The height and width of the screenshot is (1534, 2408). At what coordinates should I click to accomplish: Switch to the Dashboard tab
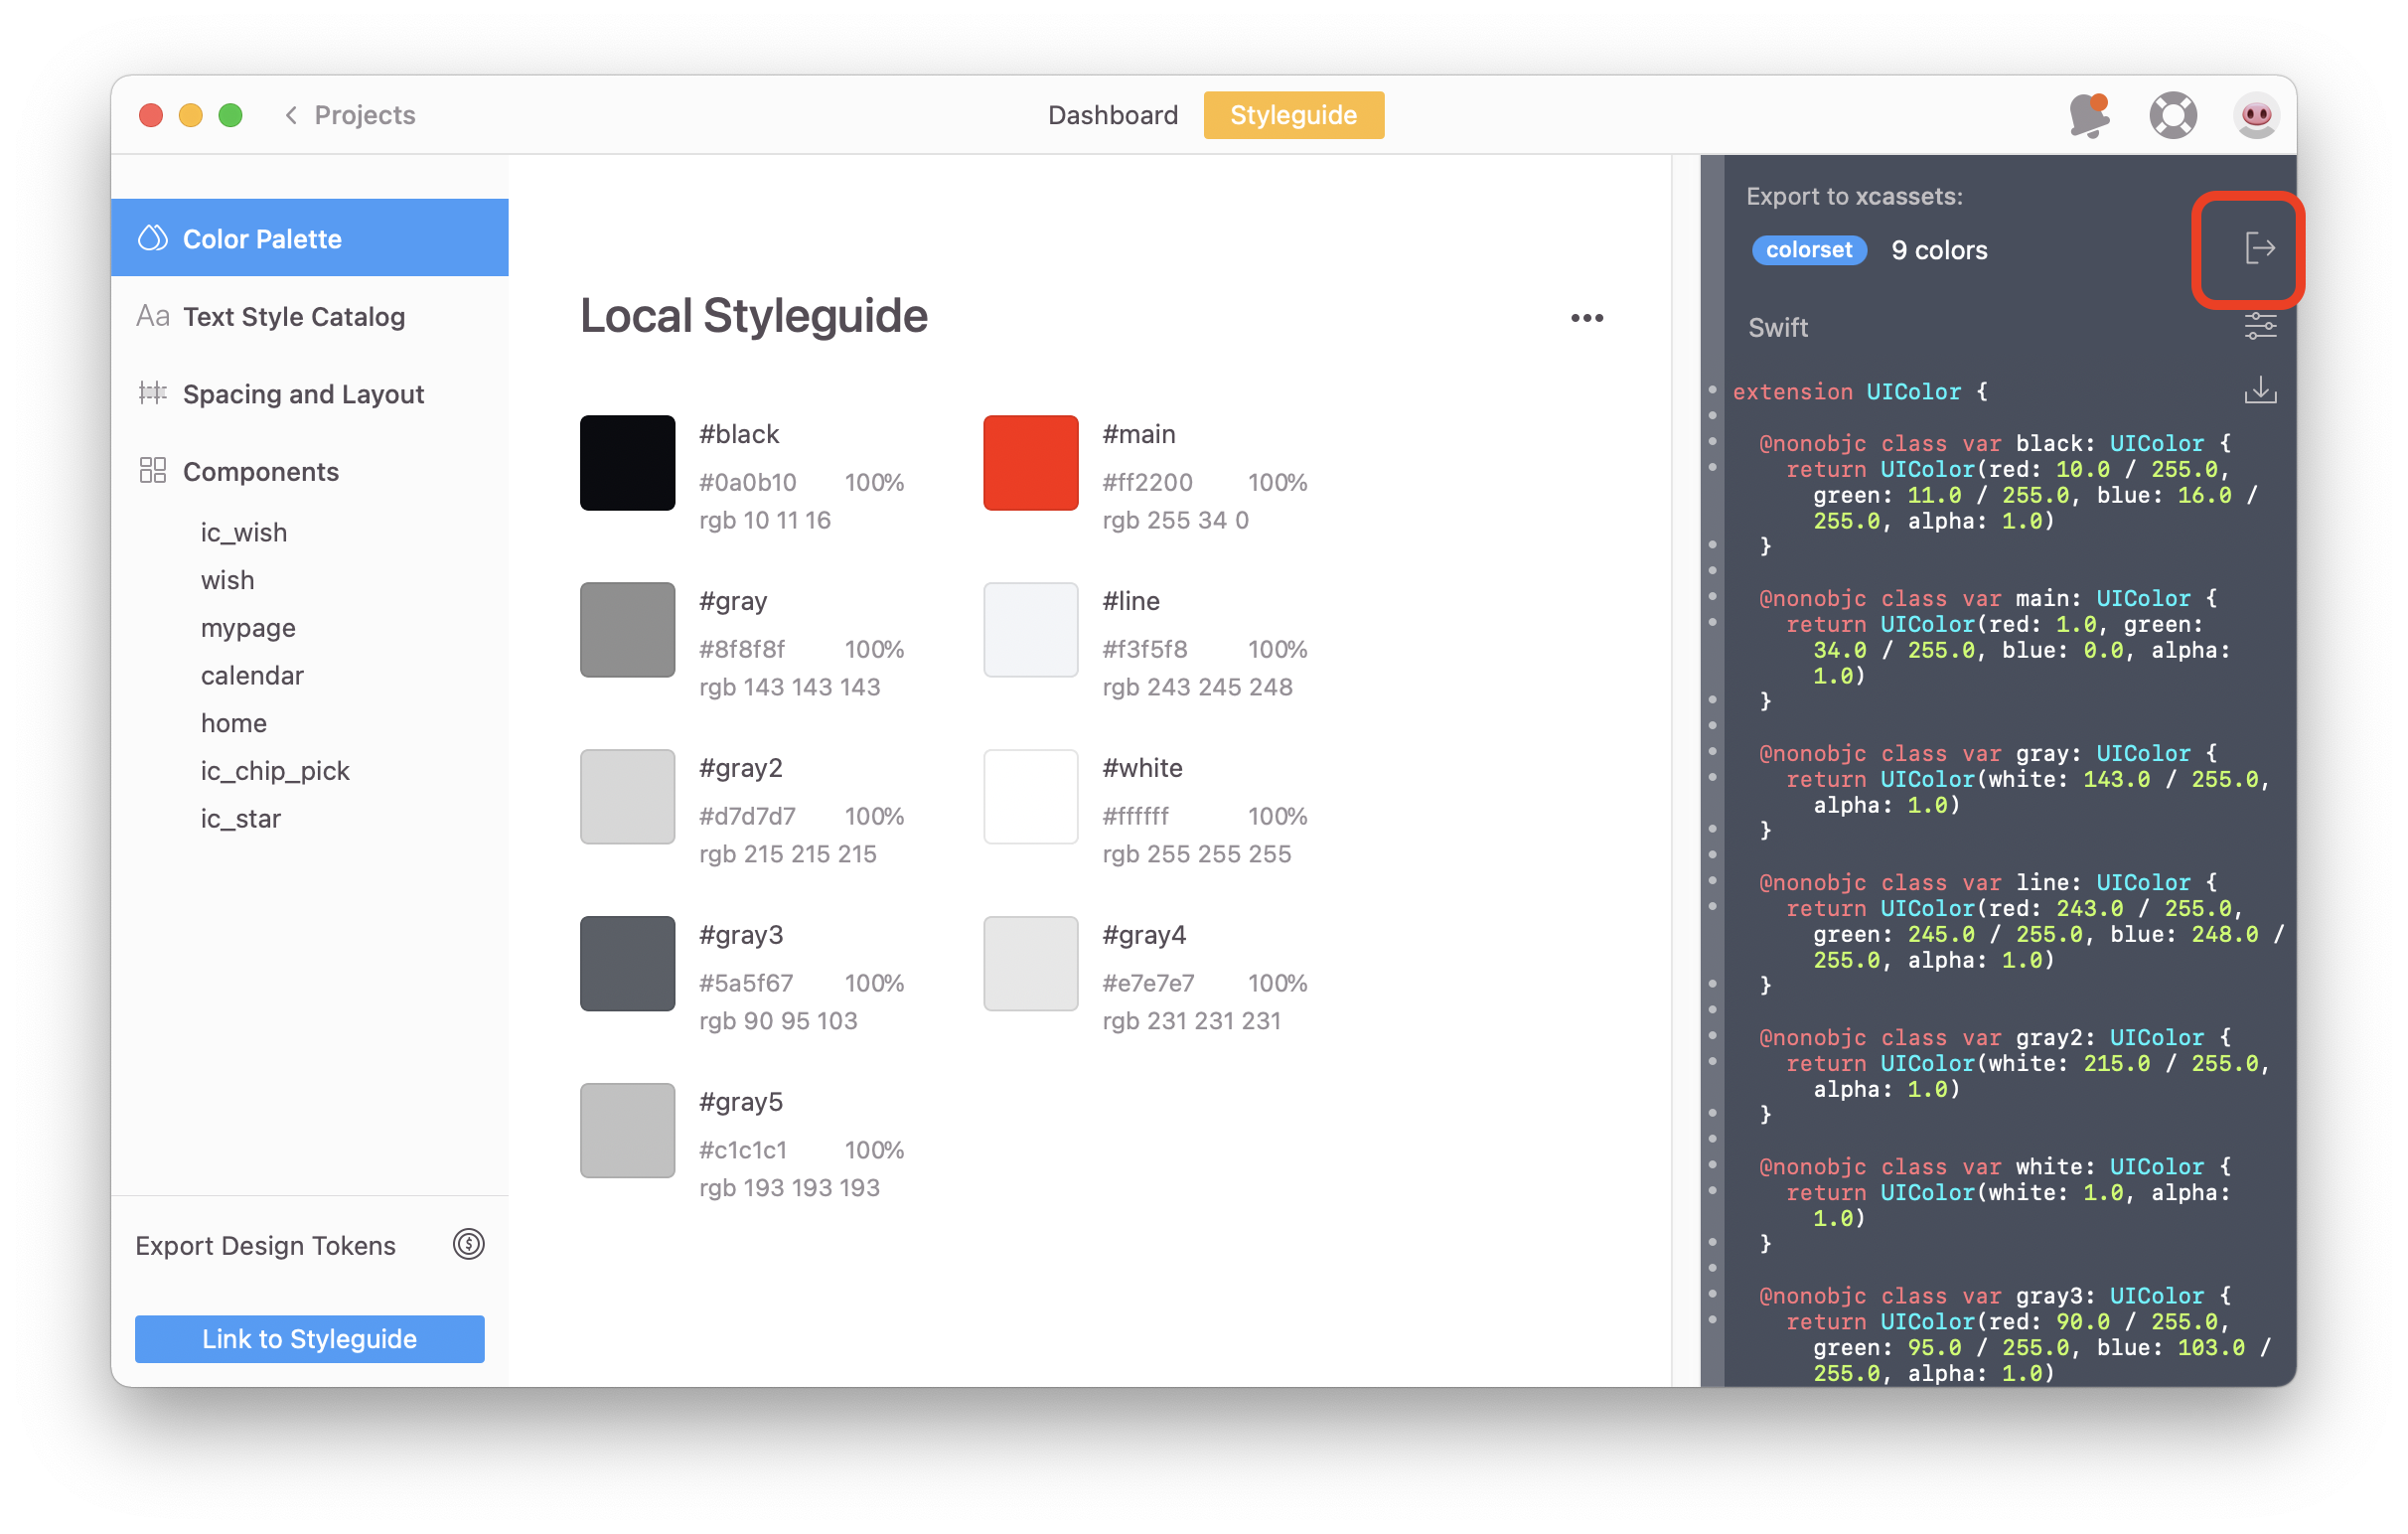coord(1112,115)
